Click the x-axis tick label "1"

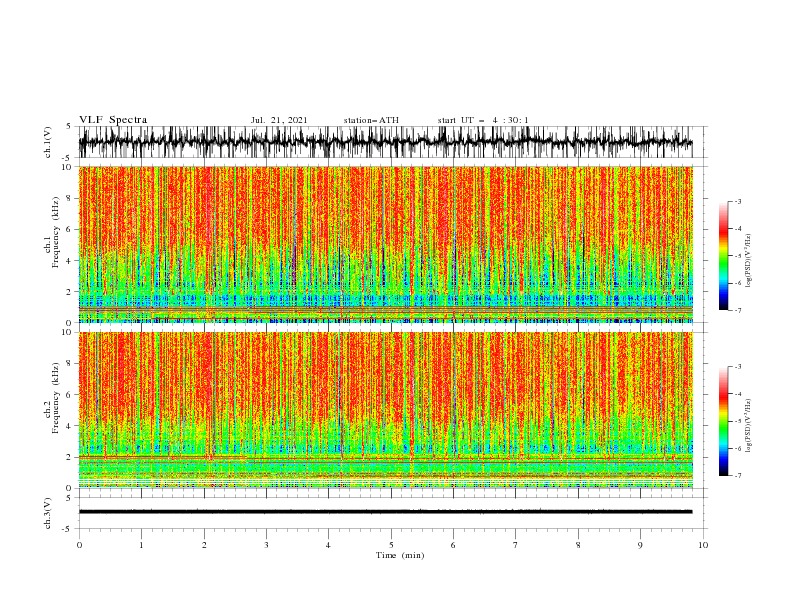coord(141,545)
